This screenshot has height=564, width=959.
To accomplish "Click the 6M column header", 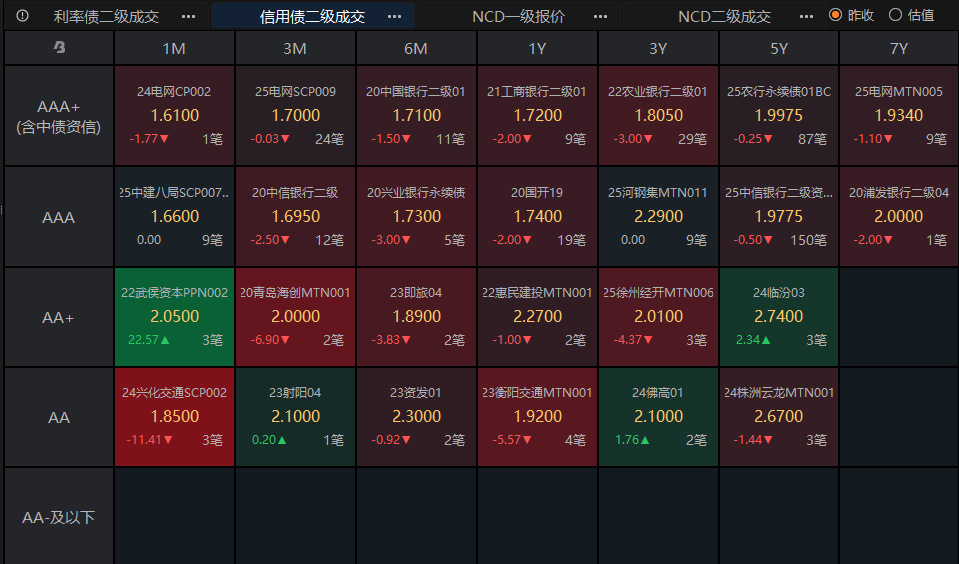I will (416, 48).
